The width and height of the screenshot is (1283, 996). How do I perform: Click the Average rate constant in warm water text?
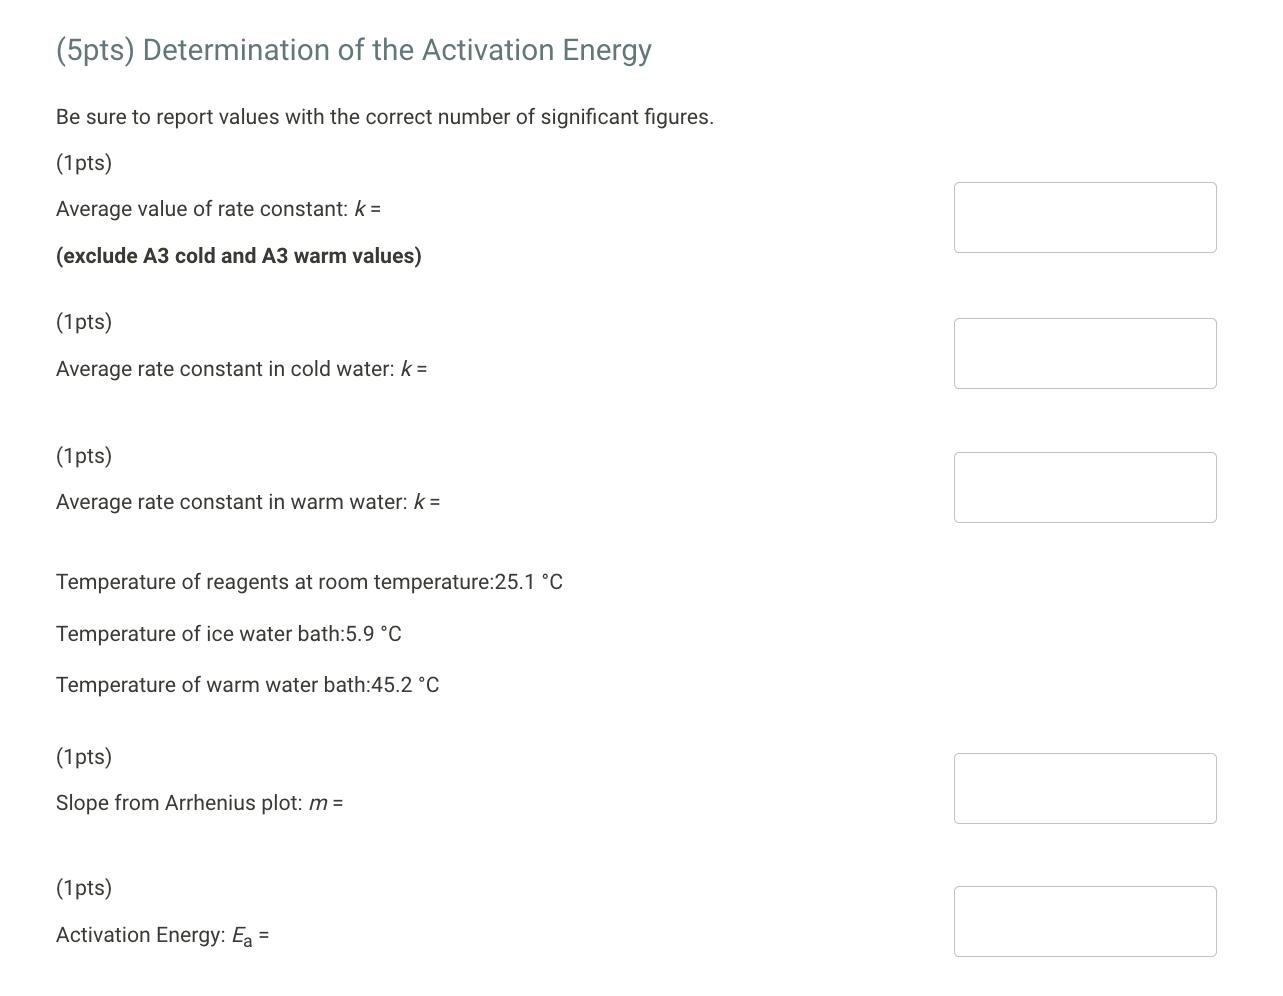pos(248,501)
